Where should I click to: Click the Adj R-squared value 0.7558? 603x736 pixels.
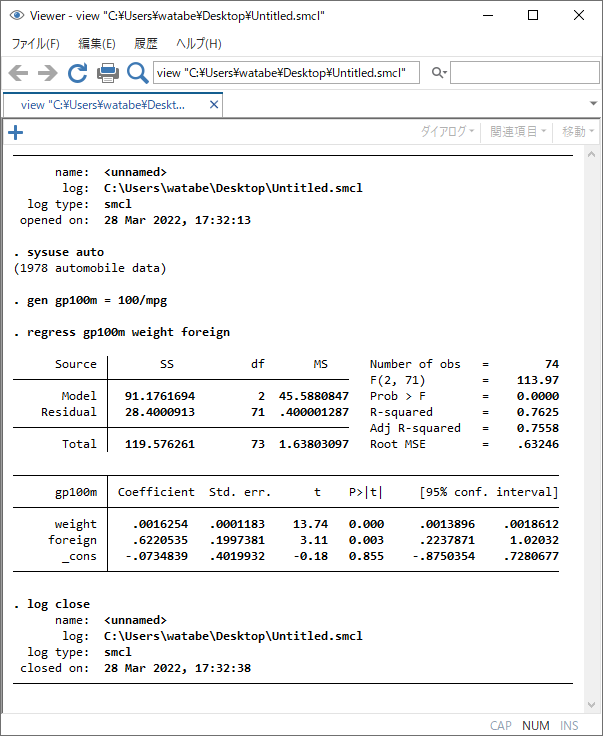coord(538,428)
